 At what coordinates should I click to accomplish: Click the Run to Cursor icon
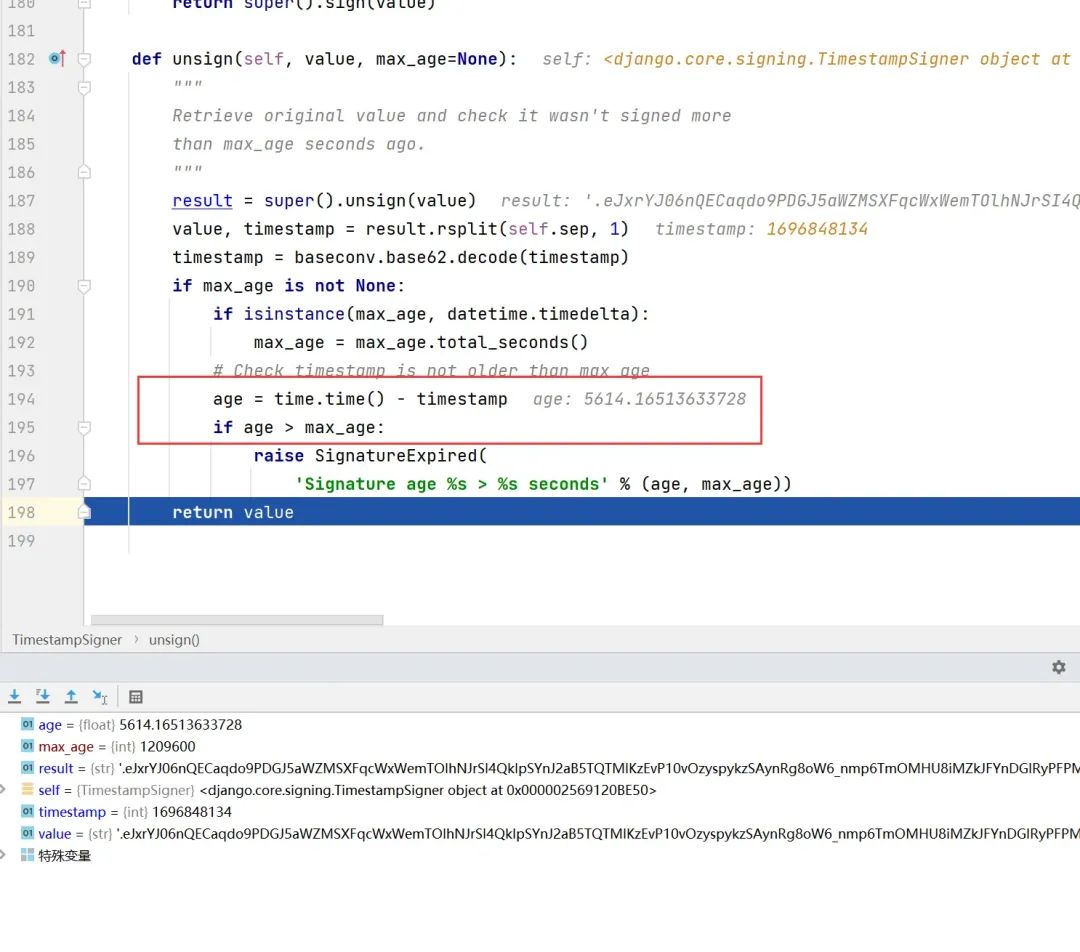(x=98, y=696)
